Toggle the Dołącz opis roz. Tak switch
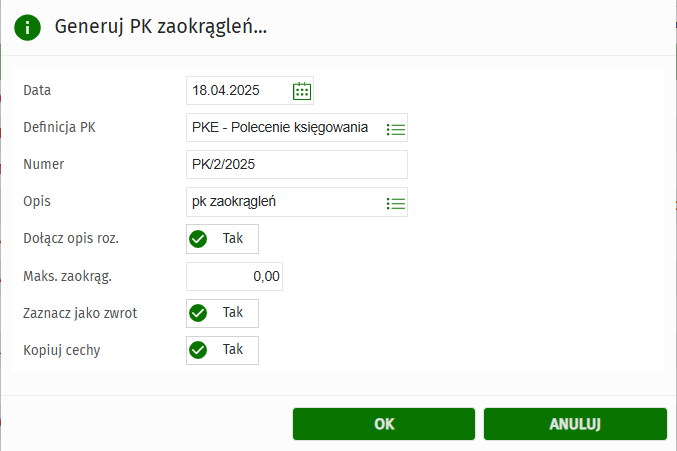 (222, 239)
